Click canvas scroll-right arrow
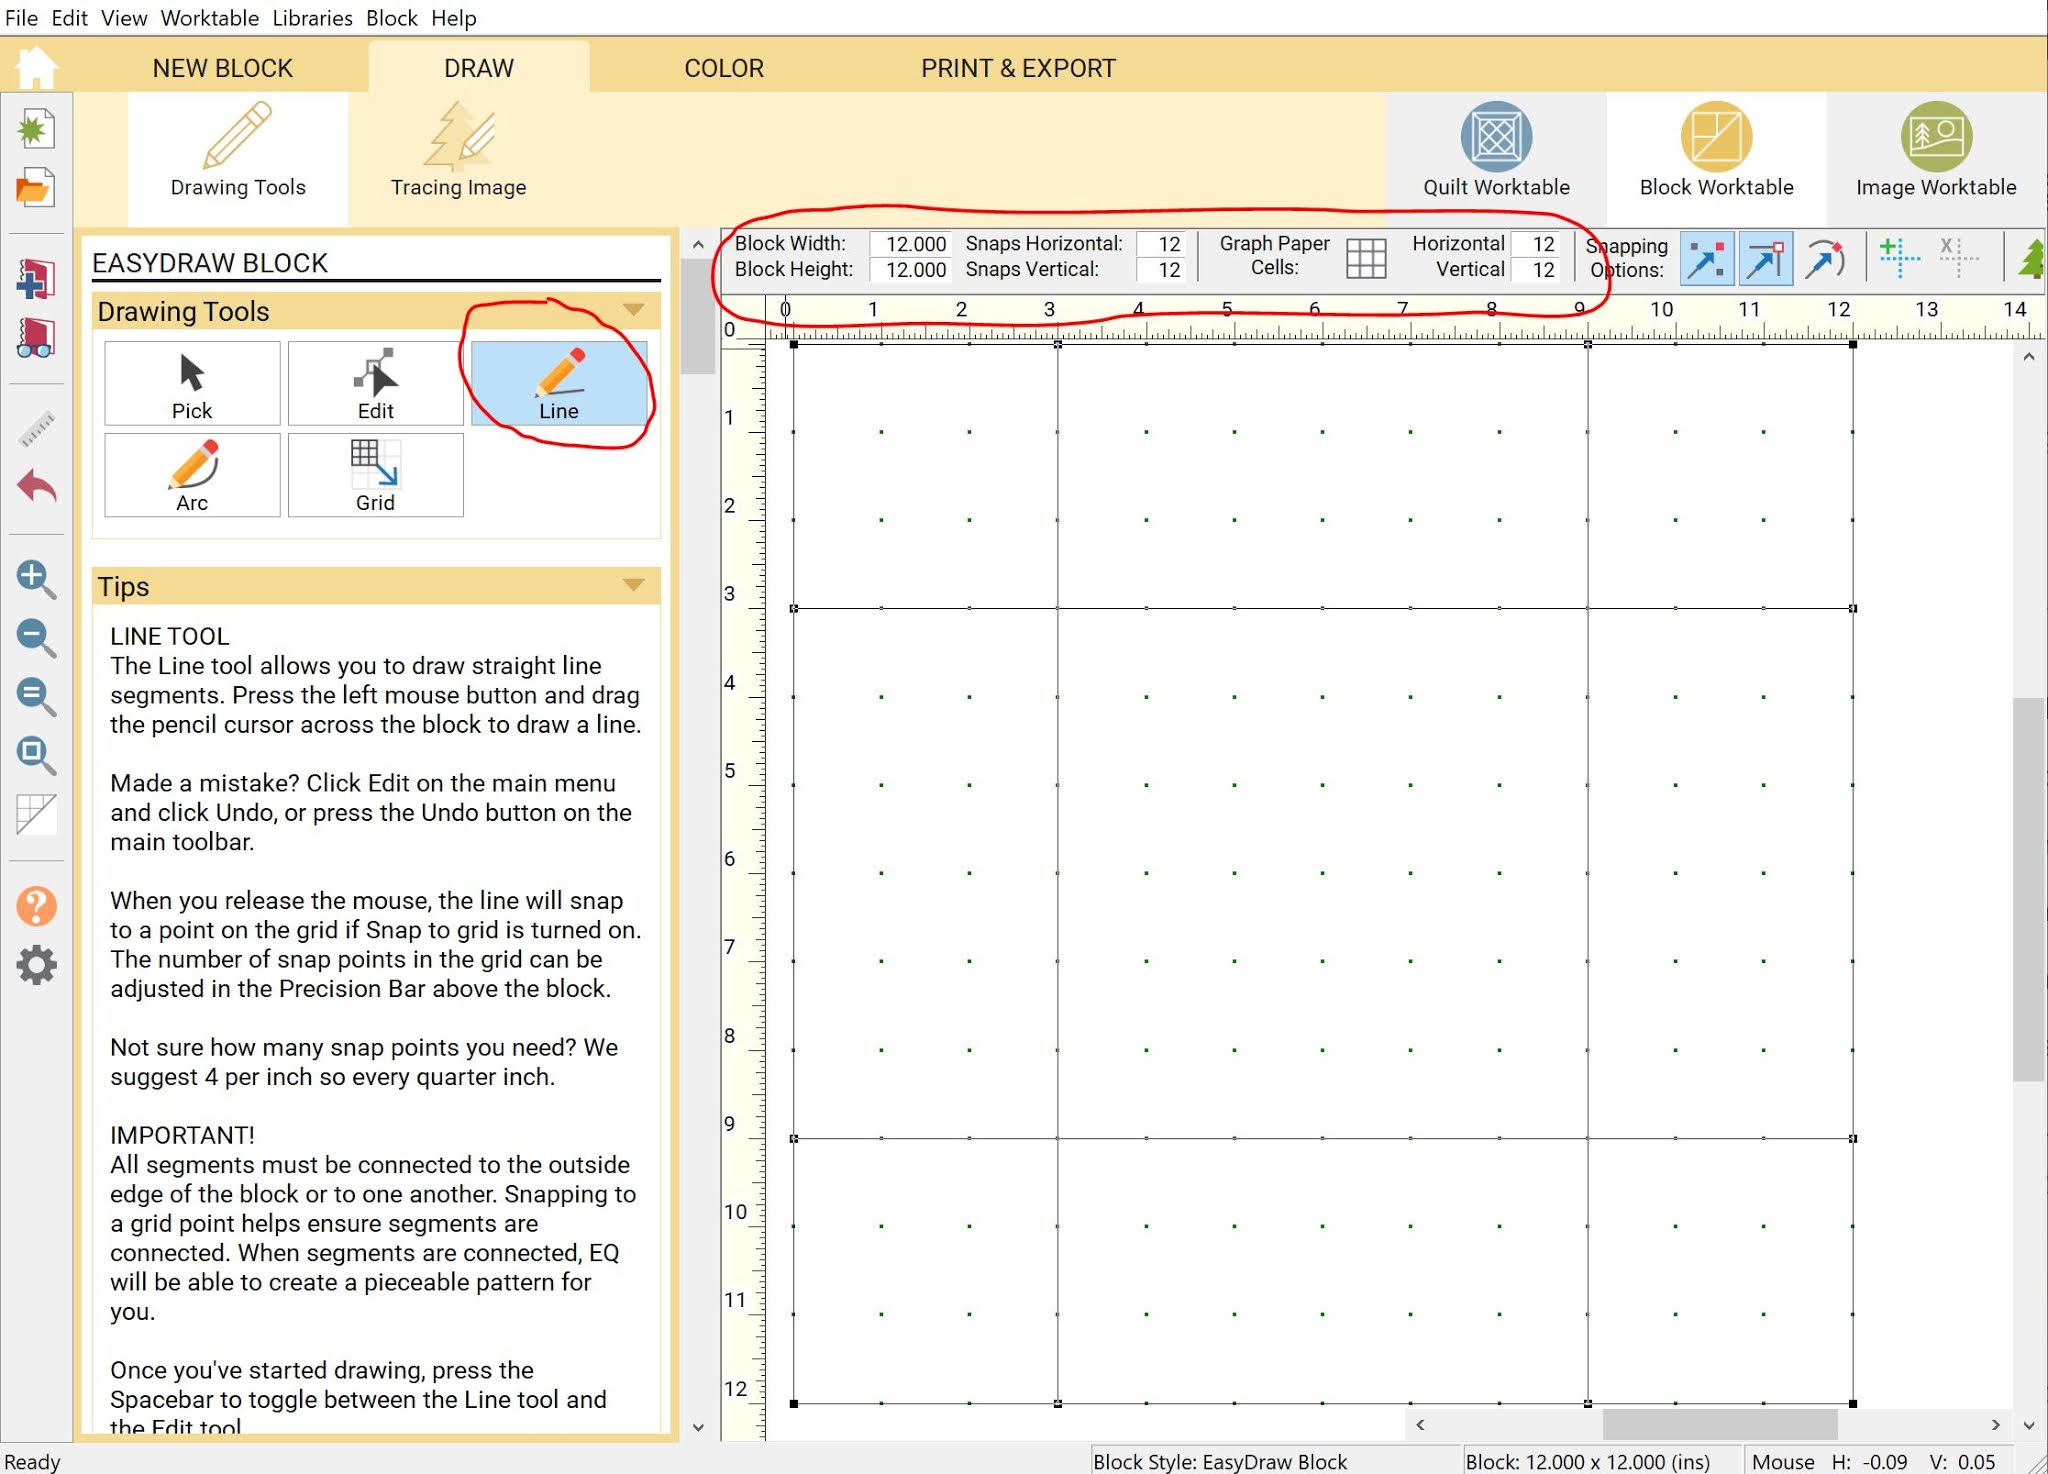 click(x=1995, y=1424)
